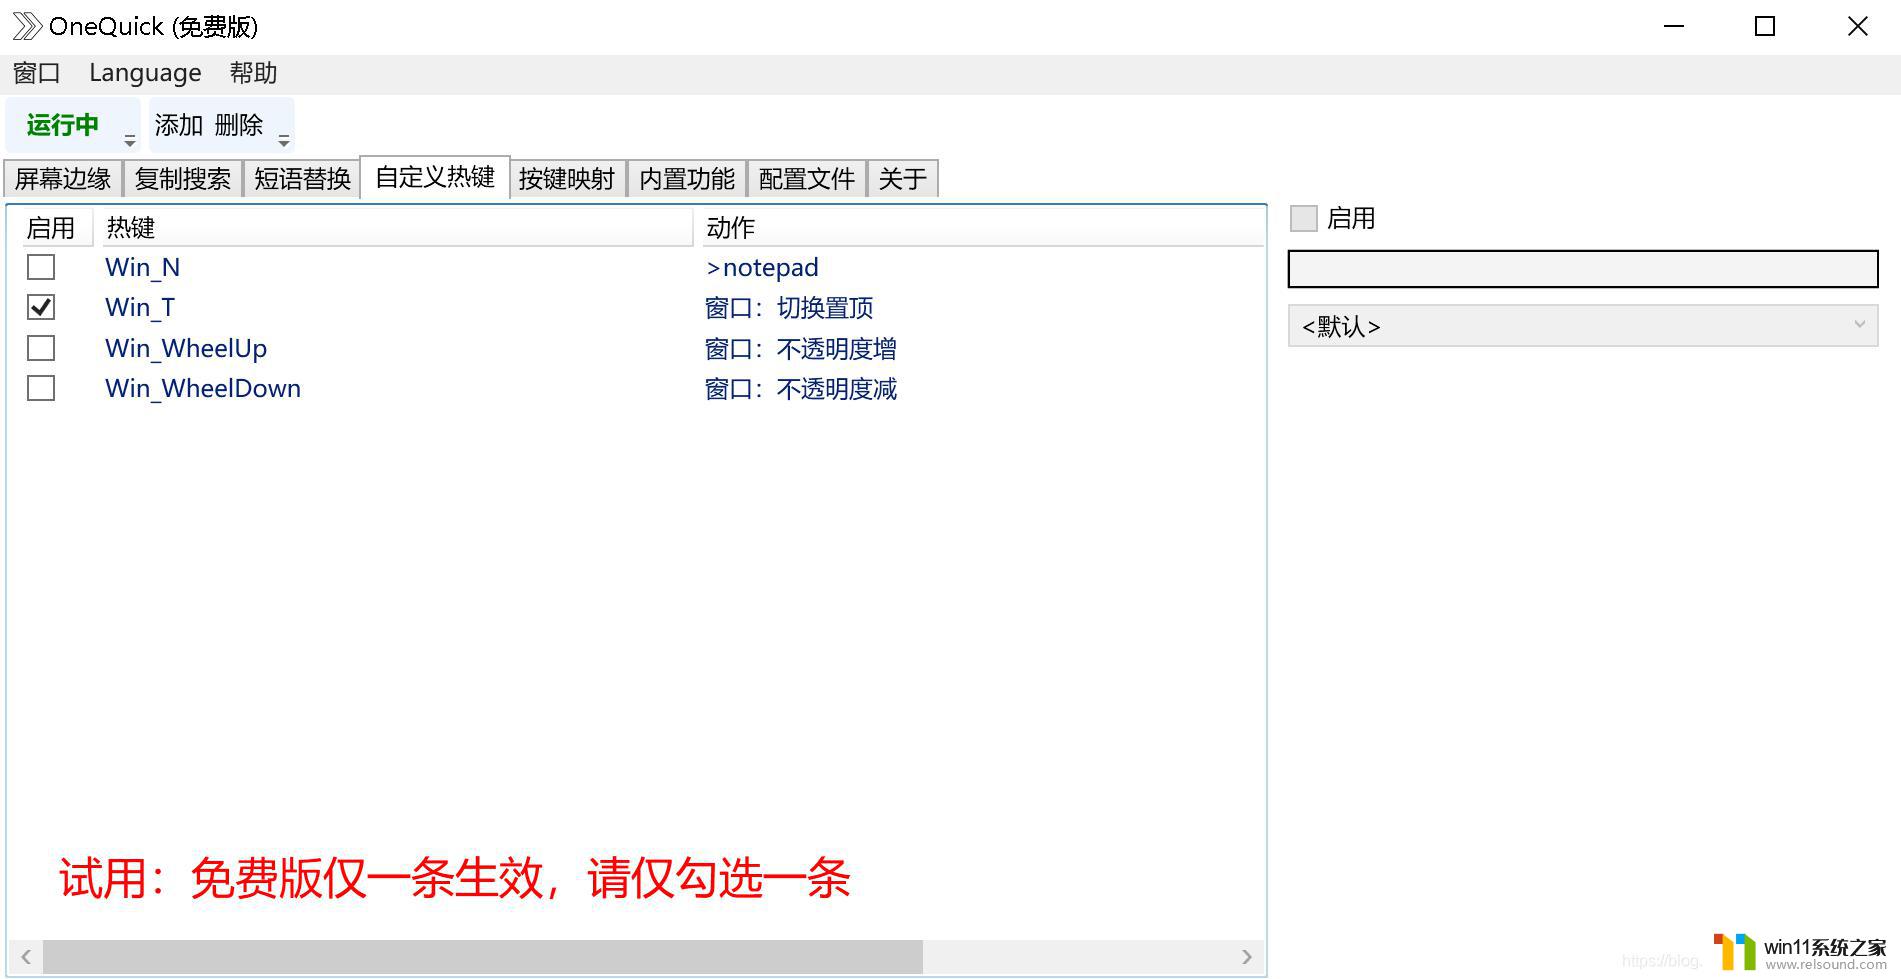Enable the Win_WheelDown hotkey checkbox
This screenshot has width=1901, height=979.
pos(41,388)
